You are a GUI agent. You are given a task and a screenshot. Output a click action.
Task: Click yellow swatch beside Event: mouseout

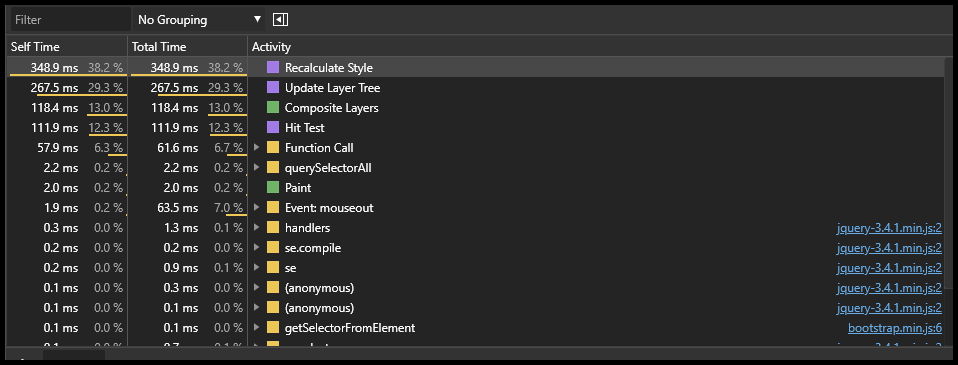(273, 208)
